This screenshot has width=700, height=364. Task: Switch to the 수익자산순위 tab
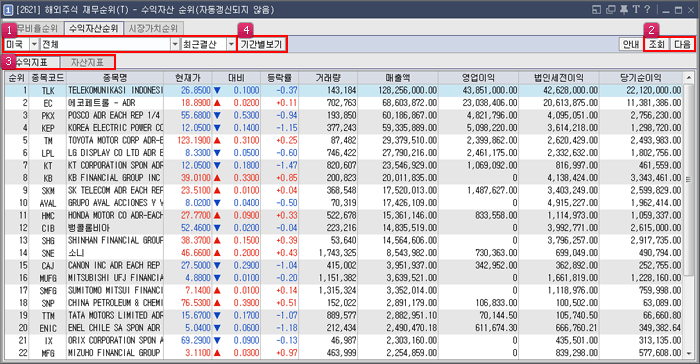point(93,29)
